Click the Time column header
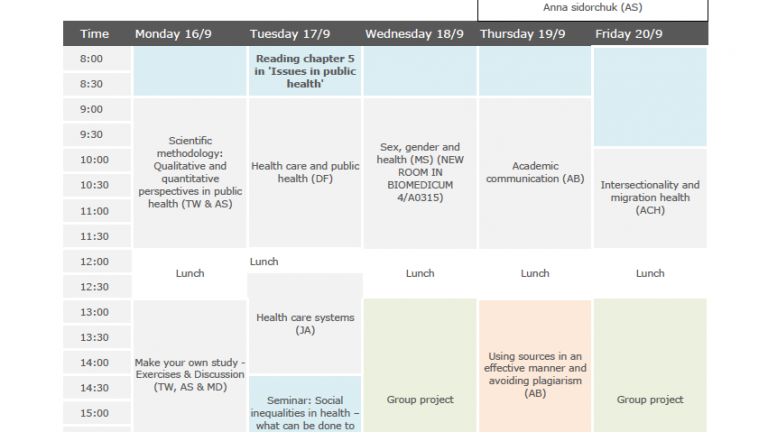Screen dimensions: 768x432 95,34
